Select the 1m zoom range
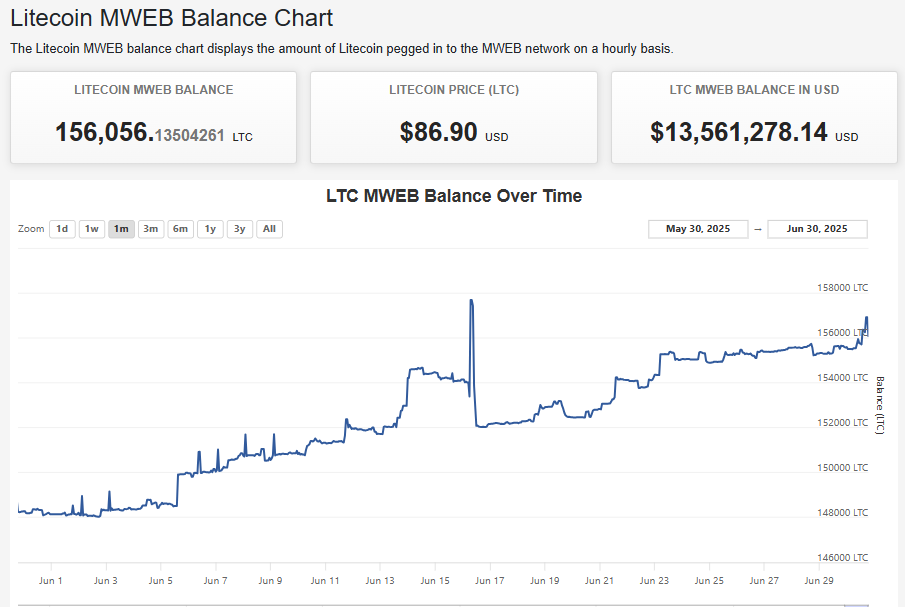Screen dimensions: 905x607 pyautogui.click(x=121, y=229)
